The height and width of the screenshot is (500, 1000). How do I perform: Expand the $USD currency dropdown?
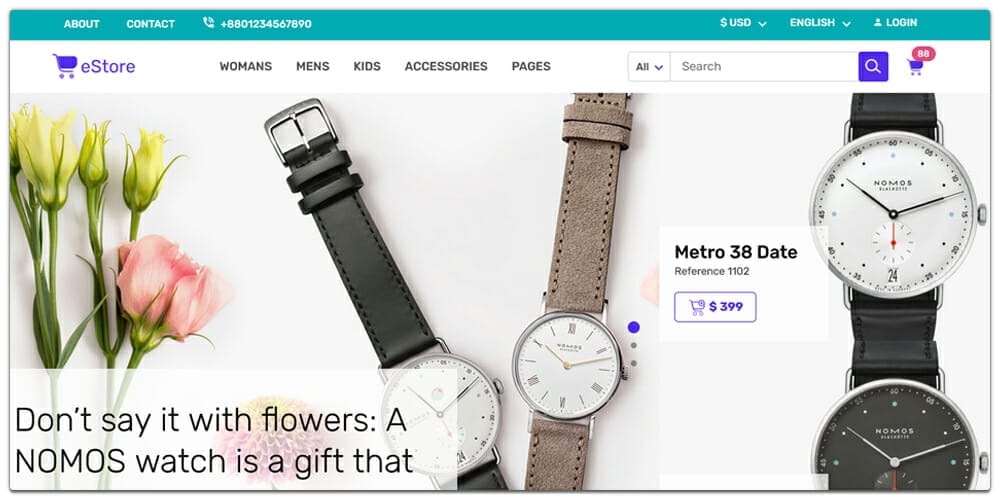743,23
